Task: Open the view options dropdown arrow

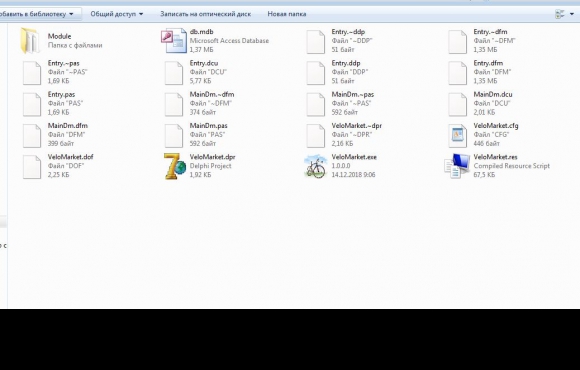Action: click(572, 14)
